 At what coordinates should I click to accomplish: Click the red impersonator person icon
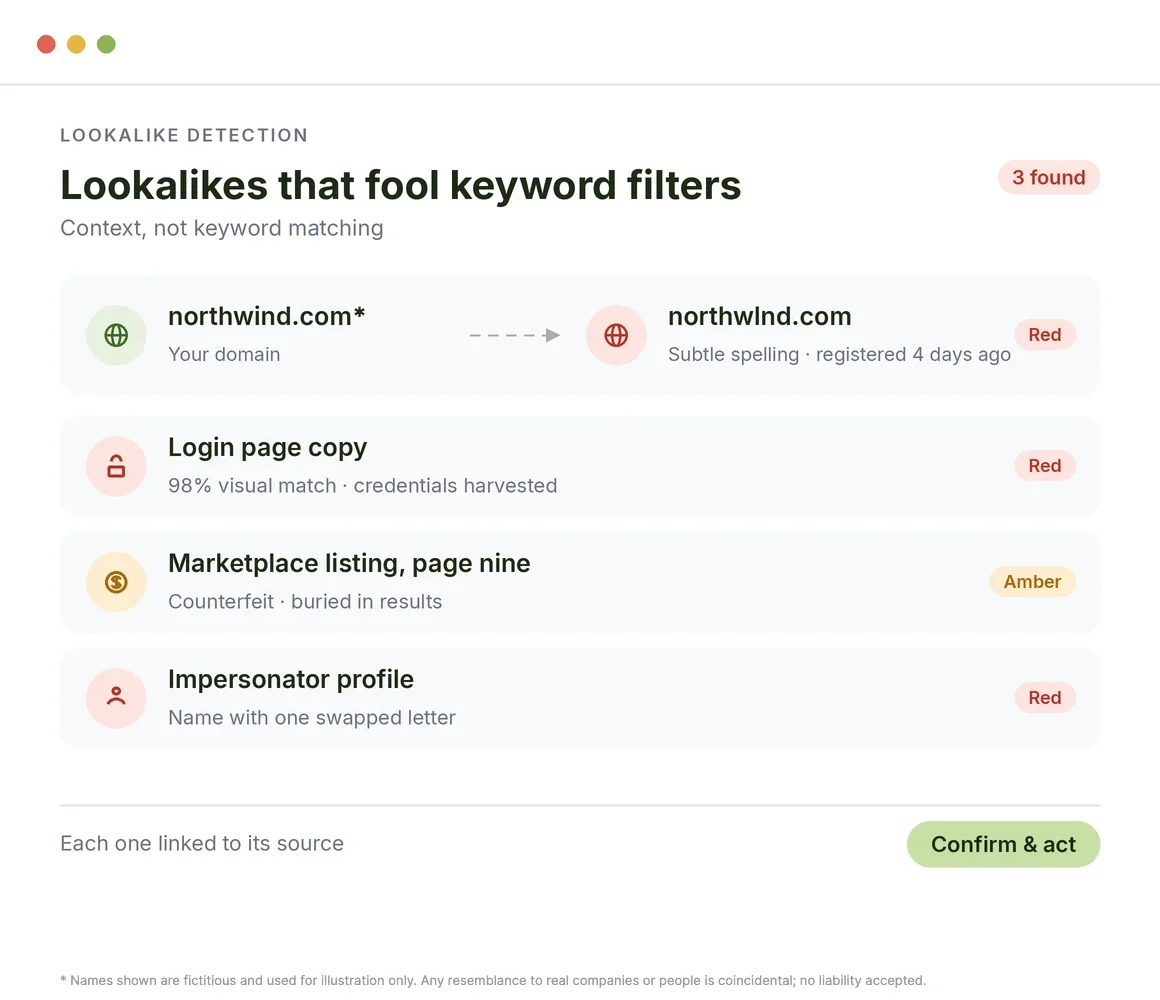[x=116, y=697]
